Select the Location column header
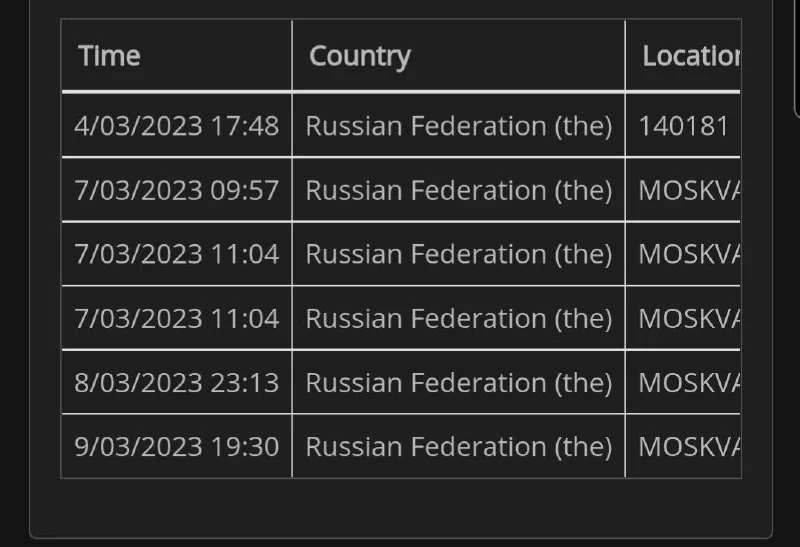The height and width of the screenshot is (547, 800). (x=690, y=56)
